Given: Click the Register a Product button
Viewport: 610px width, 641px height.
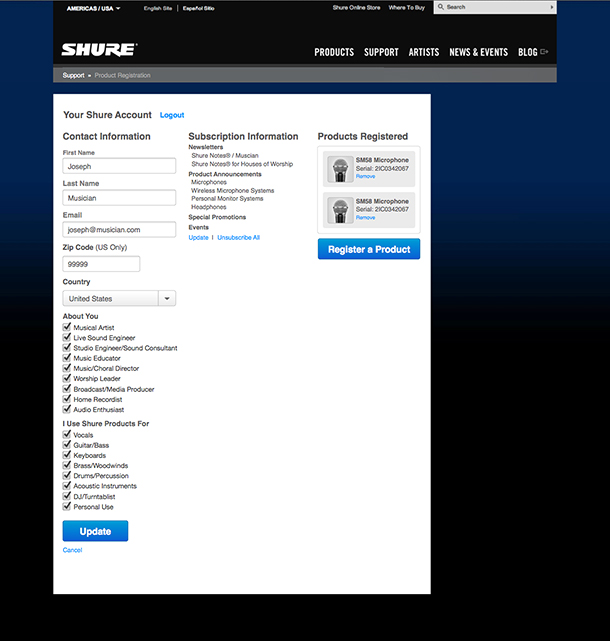Looking at the screenshot, I should [369, 249].
